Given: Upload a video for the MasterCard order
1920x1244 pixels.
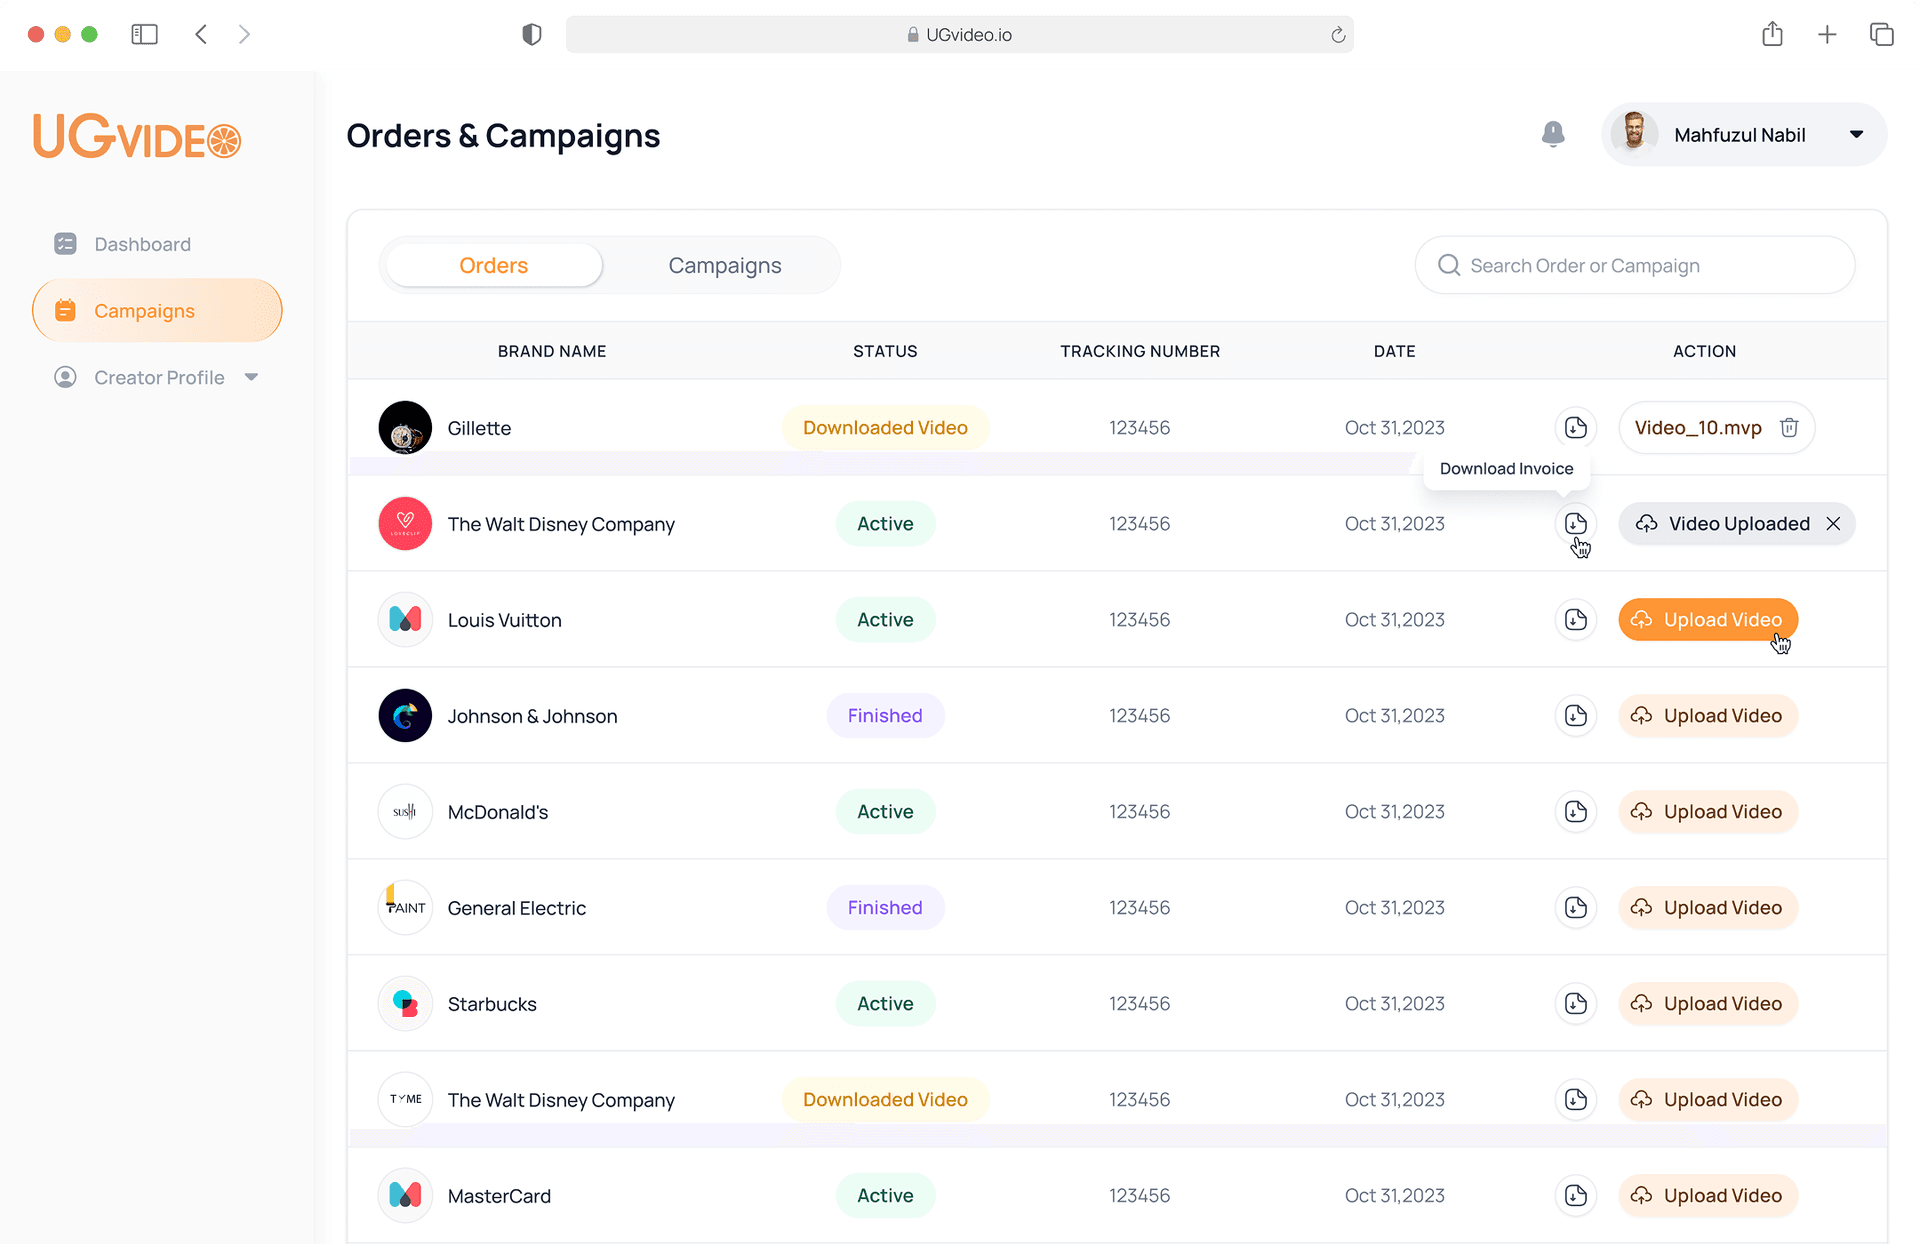Looking at the screenshot, I should [1708, 1196].
